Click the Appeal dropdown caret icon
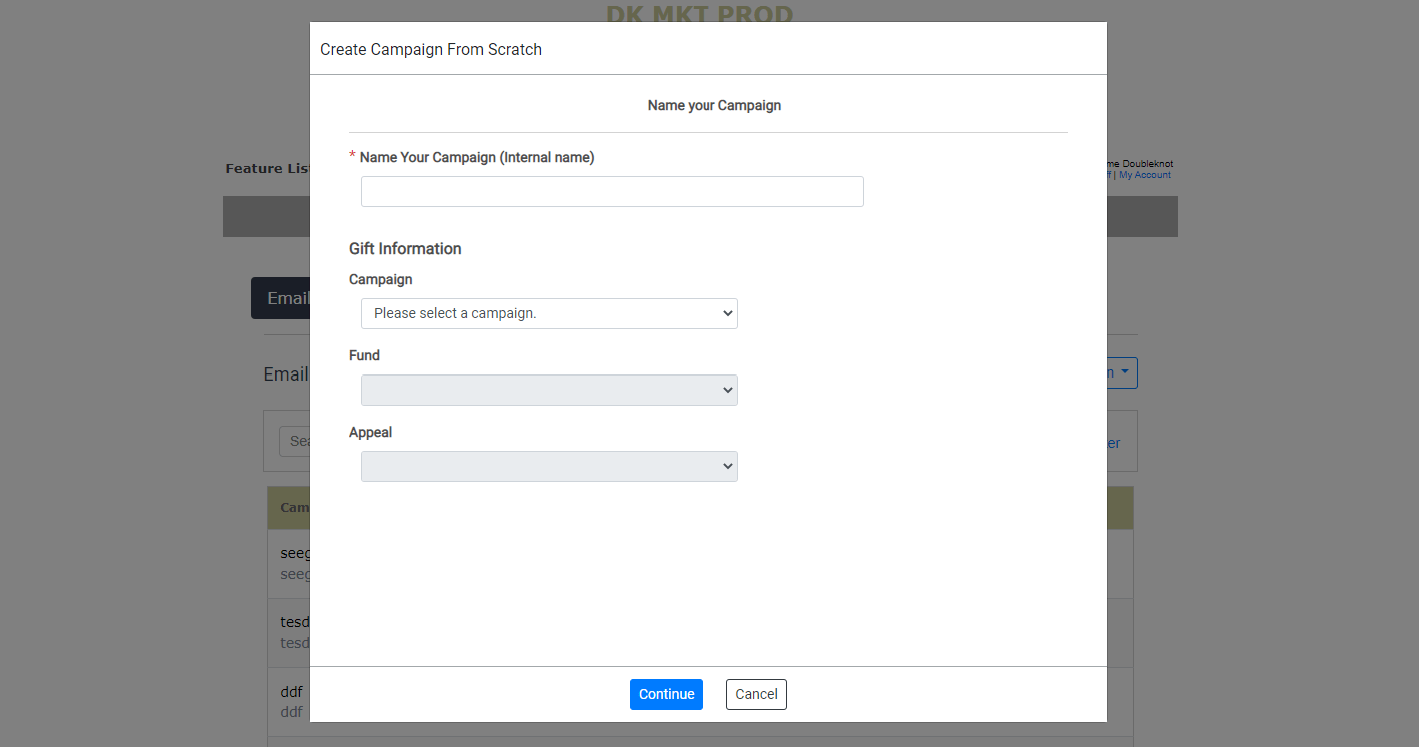 tap(727, 466)
